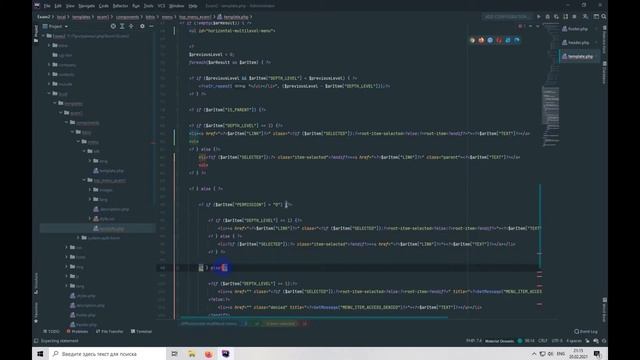
Task: Open preview in the Edge browser icon
Action: coord(517,40)
